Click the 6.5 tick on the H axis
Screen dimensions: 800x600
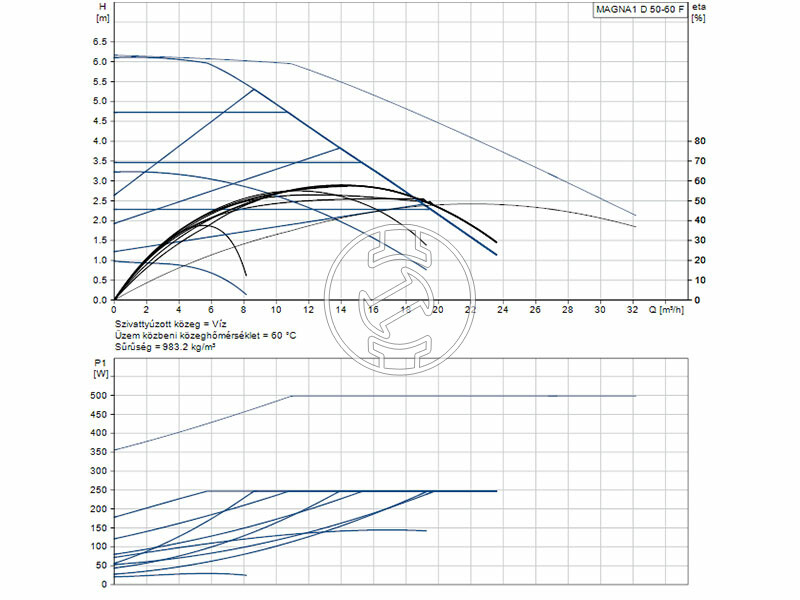pyautogui.click(x=99, y=42)
